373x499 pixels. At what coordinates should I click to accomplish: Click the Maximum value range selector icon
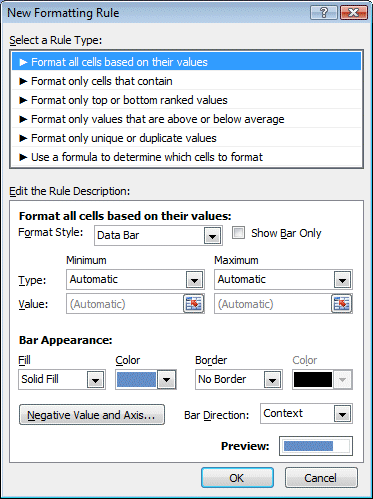click(x=342, y=304)
